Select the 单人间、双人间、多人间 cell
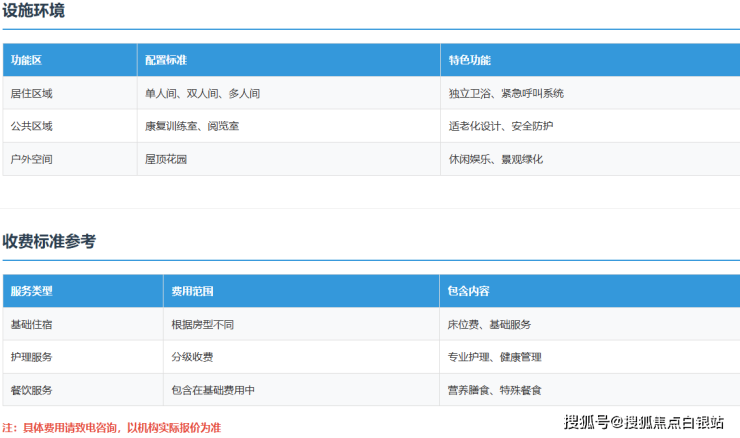This screenshot has width=740, height=438. pos(202,93)
